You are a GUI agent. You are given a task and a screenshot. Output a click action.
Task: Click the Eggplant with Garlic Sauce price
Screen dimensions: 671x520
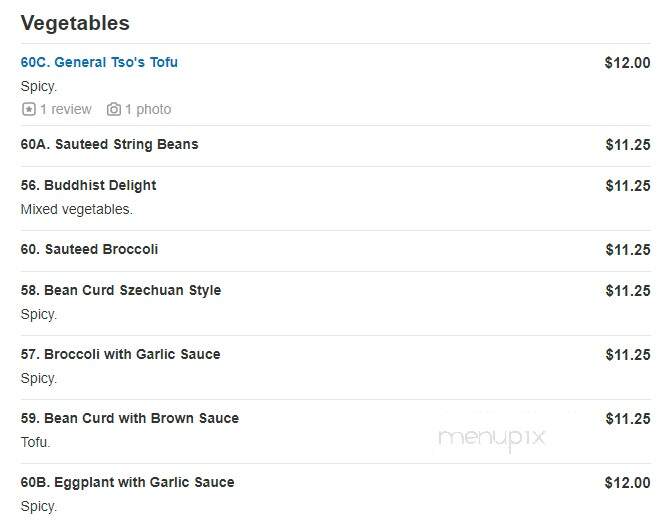coord(627,483)
